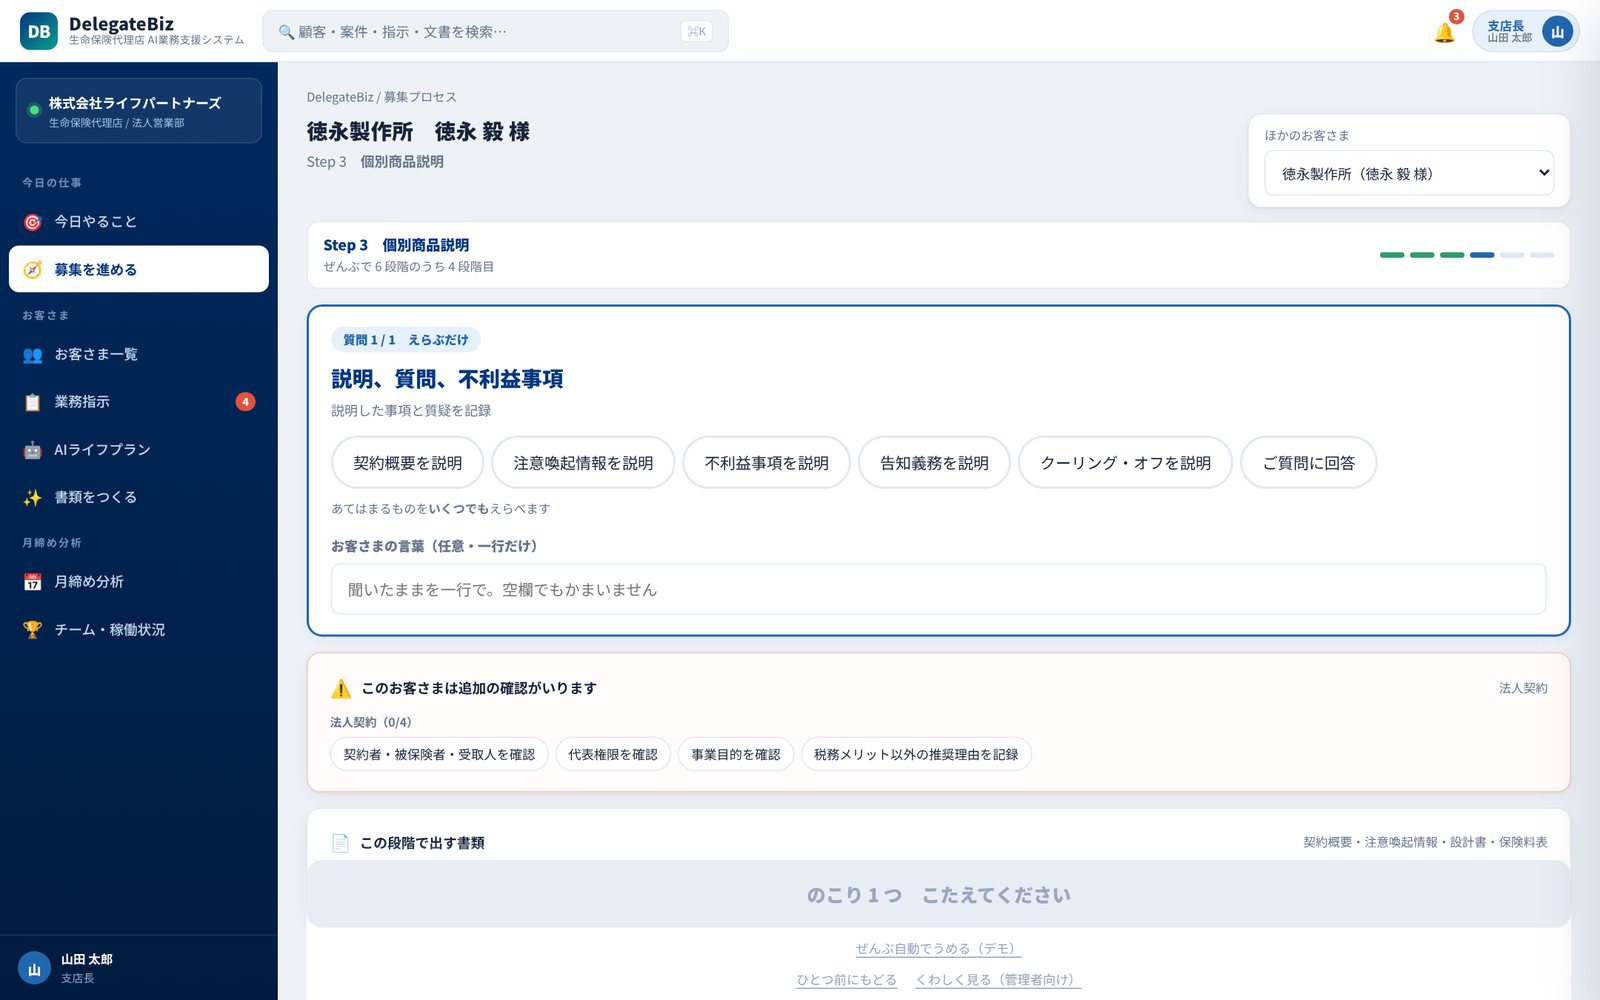Select the 契約概要を説明 chip

[x=407, y=463]
